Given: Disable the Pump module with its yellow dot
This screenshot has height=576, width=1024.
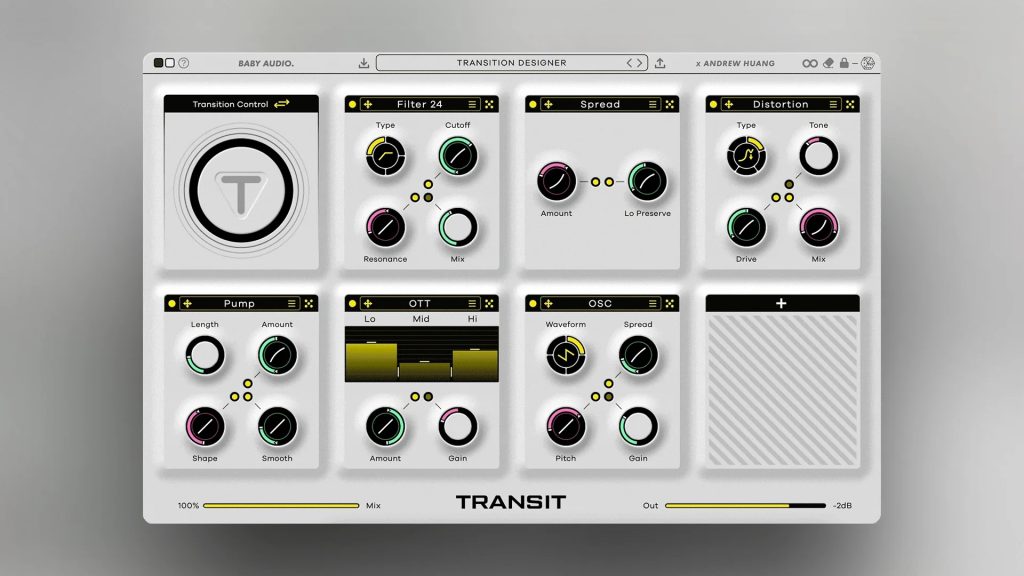Looking at the screenshot, I should tap(171, 303).
